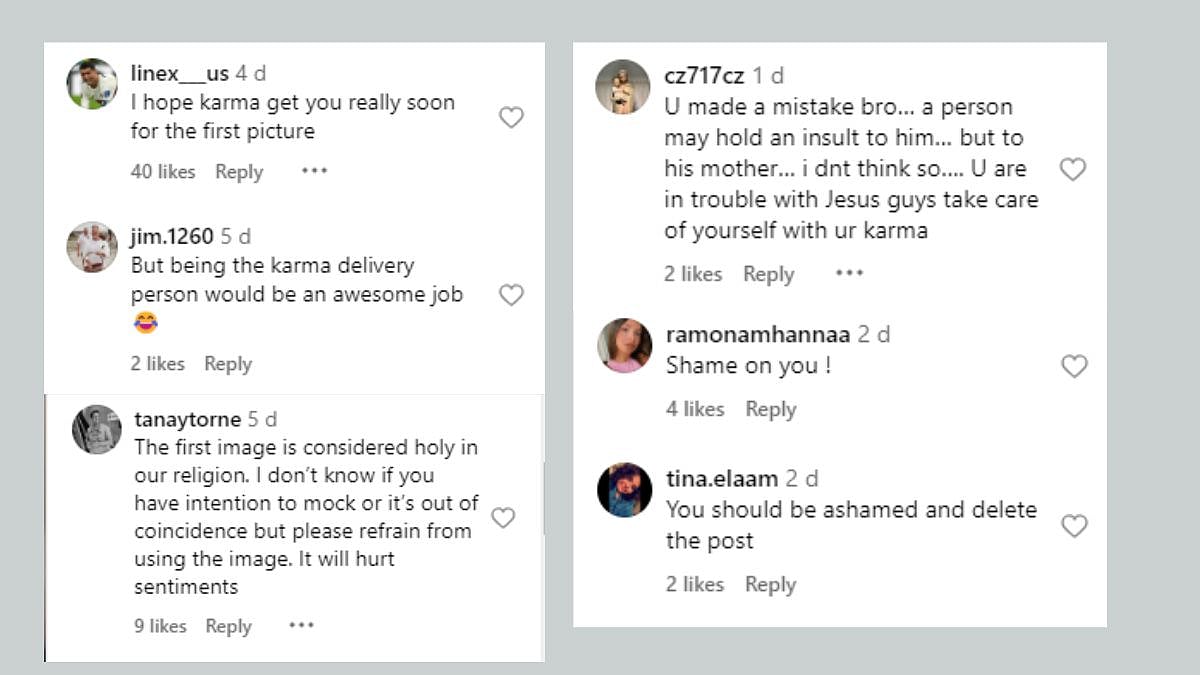Open three-dot menu on tanaytorne's comment
Image resolution: width=1200 pixels, height=675 pixels.
click(x=301, y=625)
